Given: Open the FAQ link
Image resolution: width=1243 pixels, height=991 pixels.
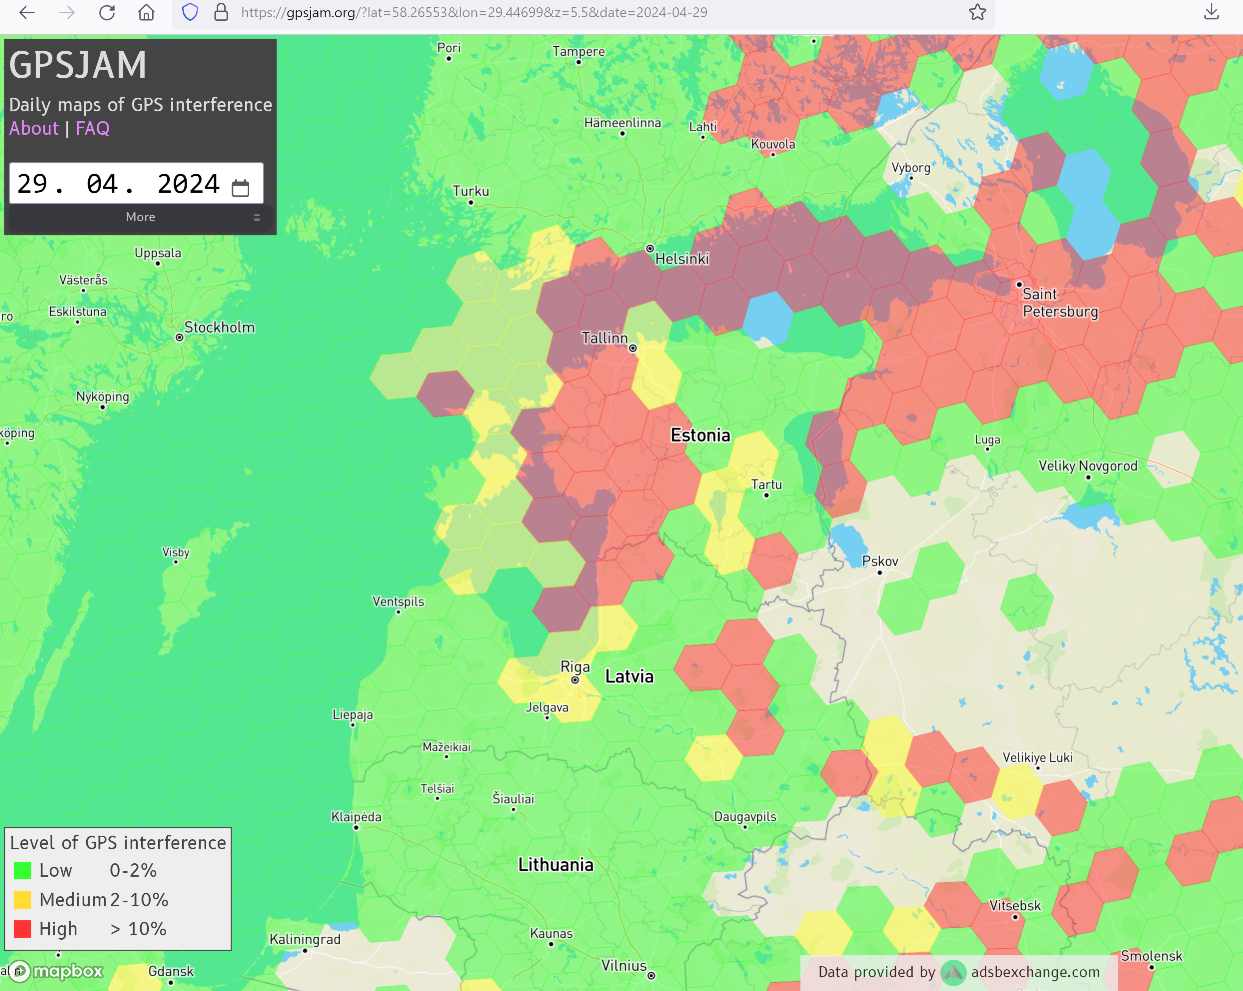Looking at the screenshot, I should 92,128.
